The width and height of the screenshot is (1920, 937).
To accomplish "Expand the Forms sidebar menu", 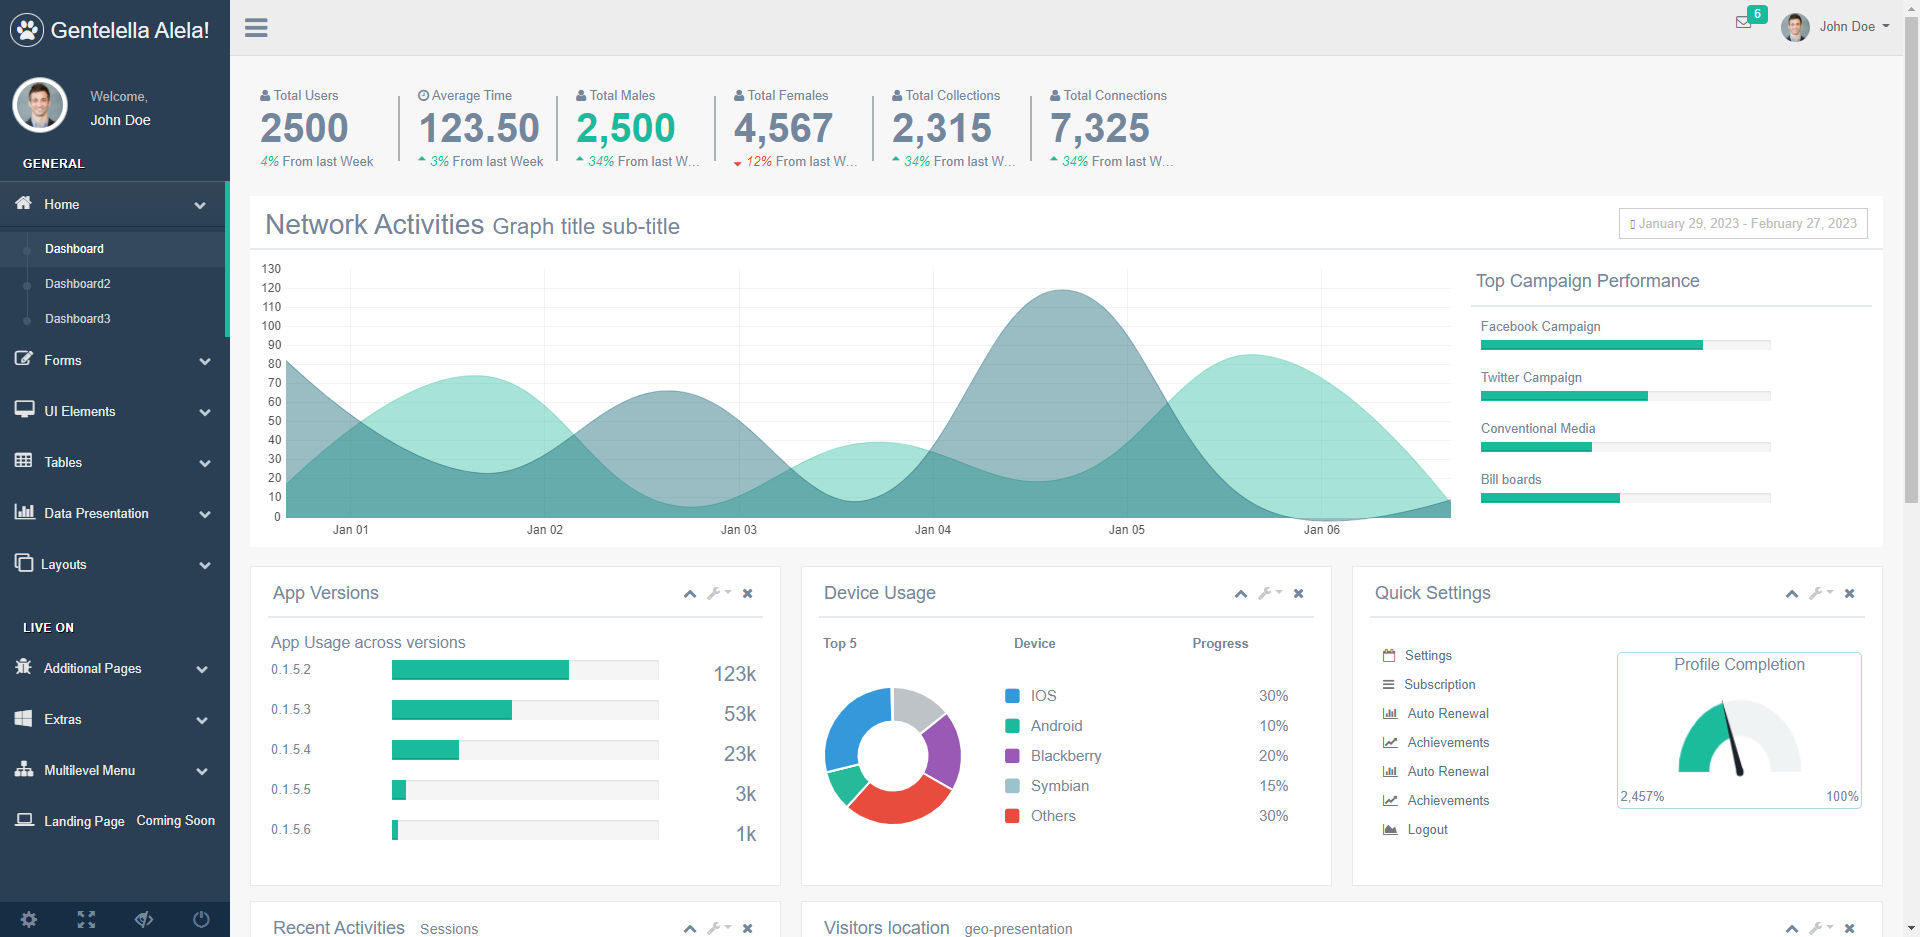I will tap(114, 361).
